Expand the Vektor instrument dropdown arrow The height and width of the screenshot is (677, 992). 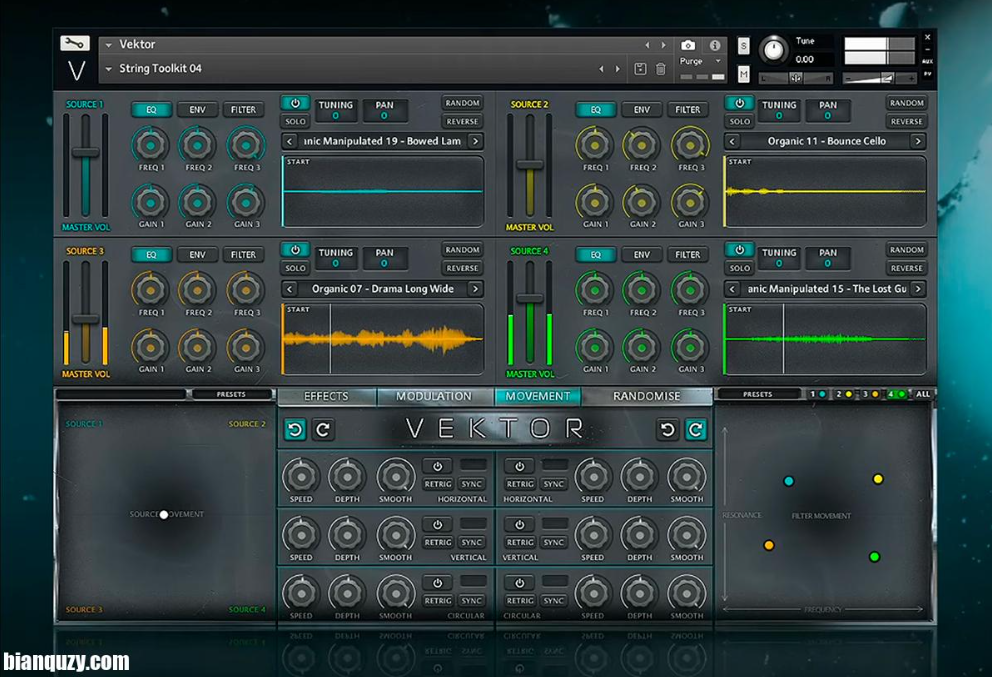click(x=108, y=44)
